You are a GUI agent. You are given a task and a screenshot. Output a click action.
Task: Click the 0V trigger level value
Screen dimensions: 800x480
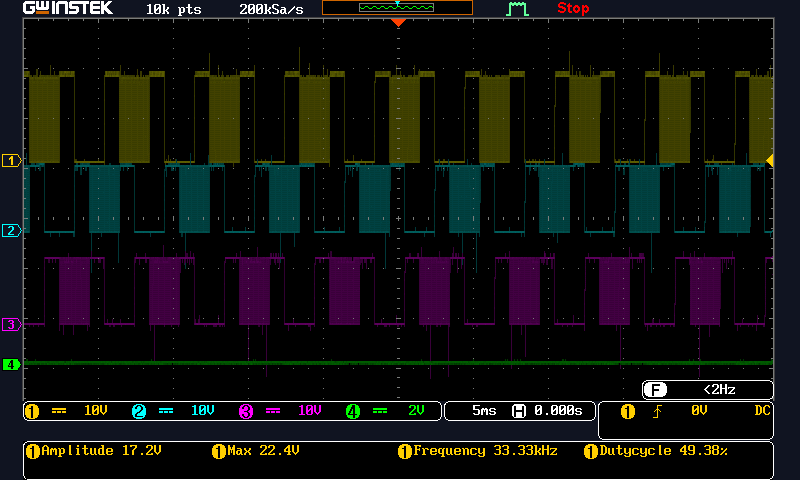699,410
